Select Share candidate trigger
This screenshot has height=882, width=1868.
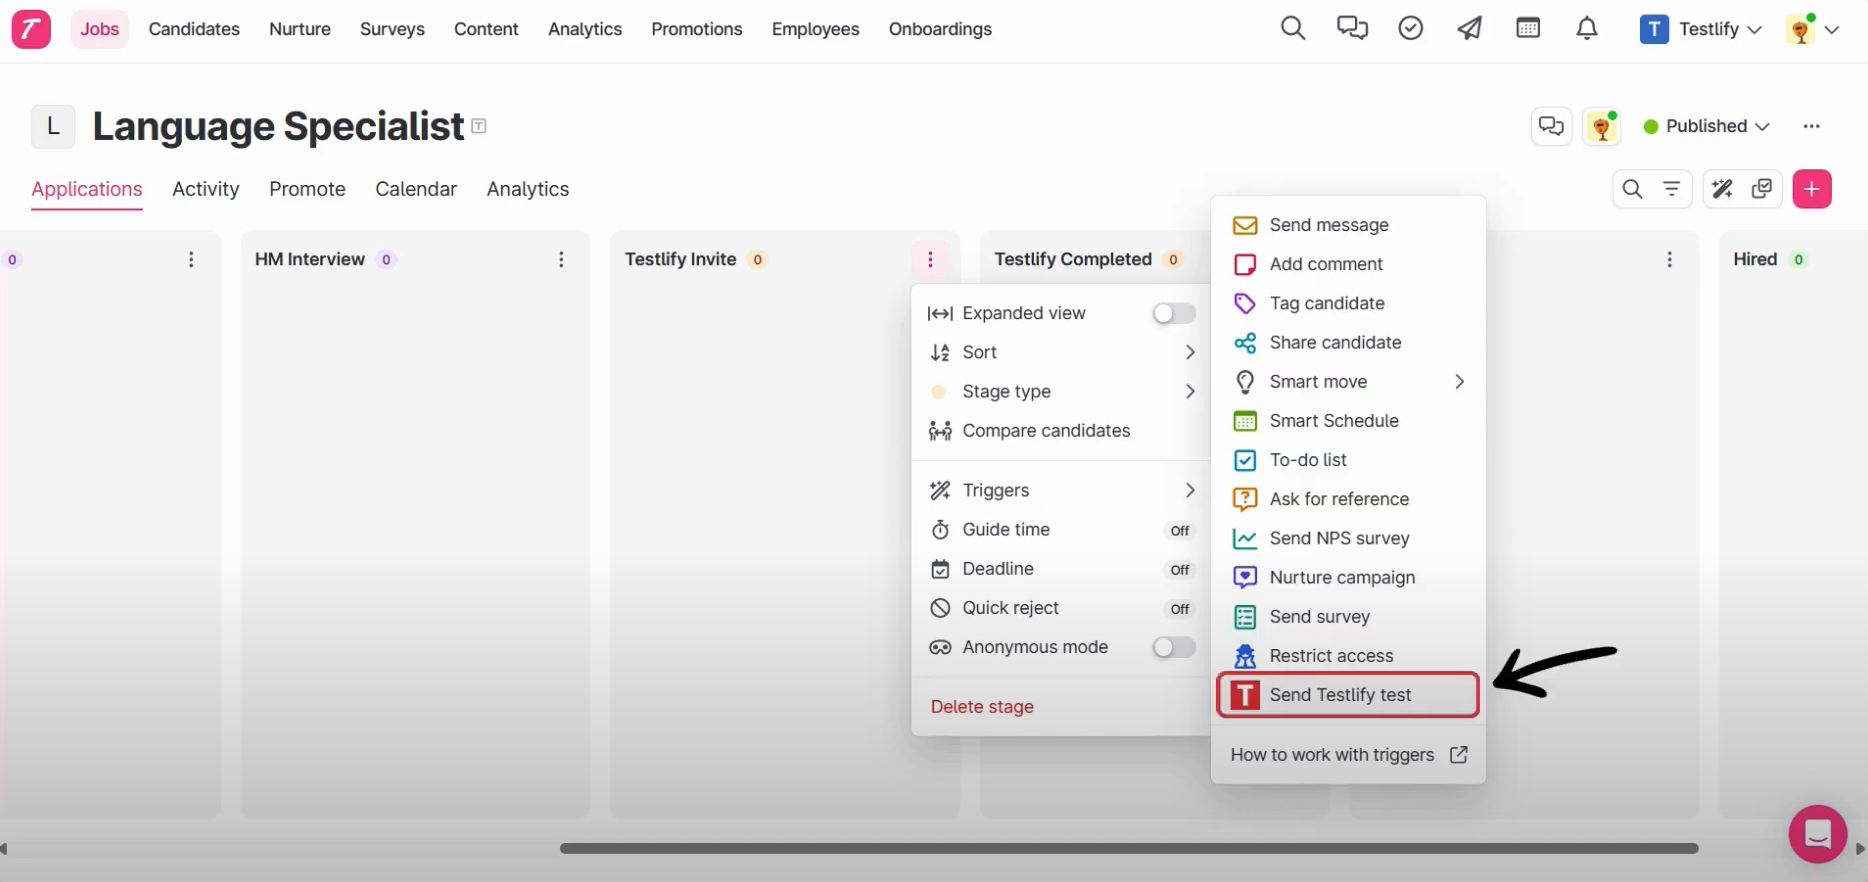click(x=1349, y=342)
